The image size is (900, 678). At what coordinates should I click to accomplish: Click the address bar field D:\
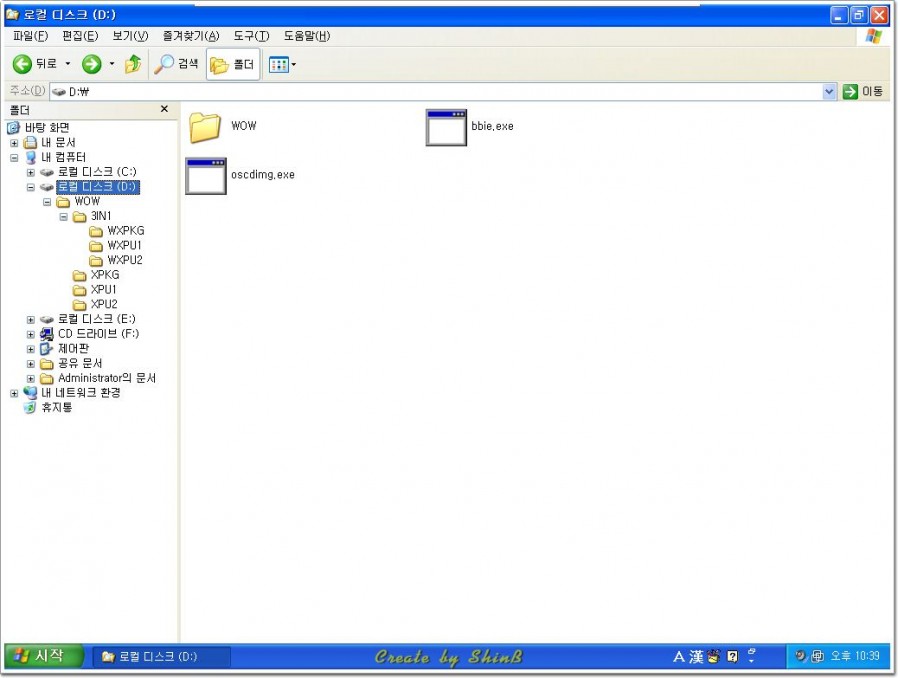click(x=436, y=91)
